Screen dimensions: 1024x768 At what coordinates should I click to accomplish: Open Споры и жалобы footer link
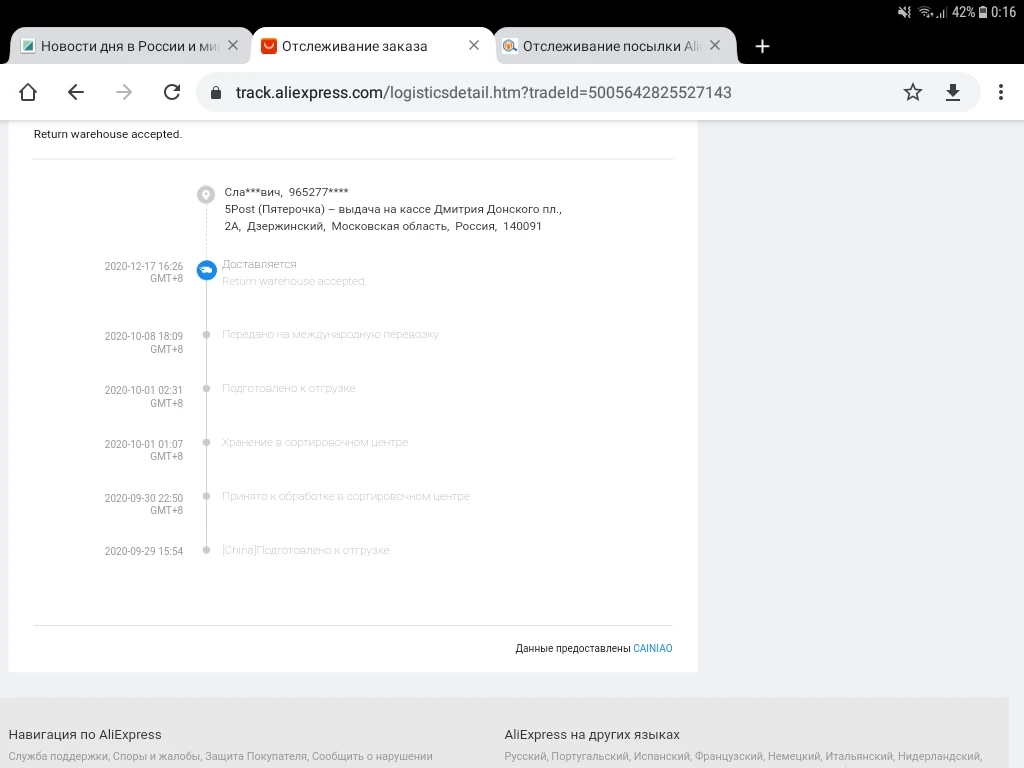point(156,756)
